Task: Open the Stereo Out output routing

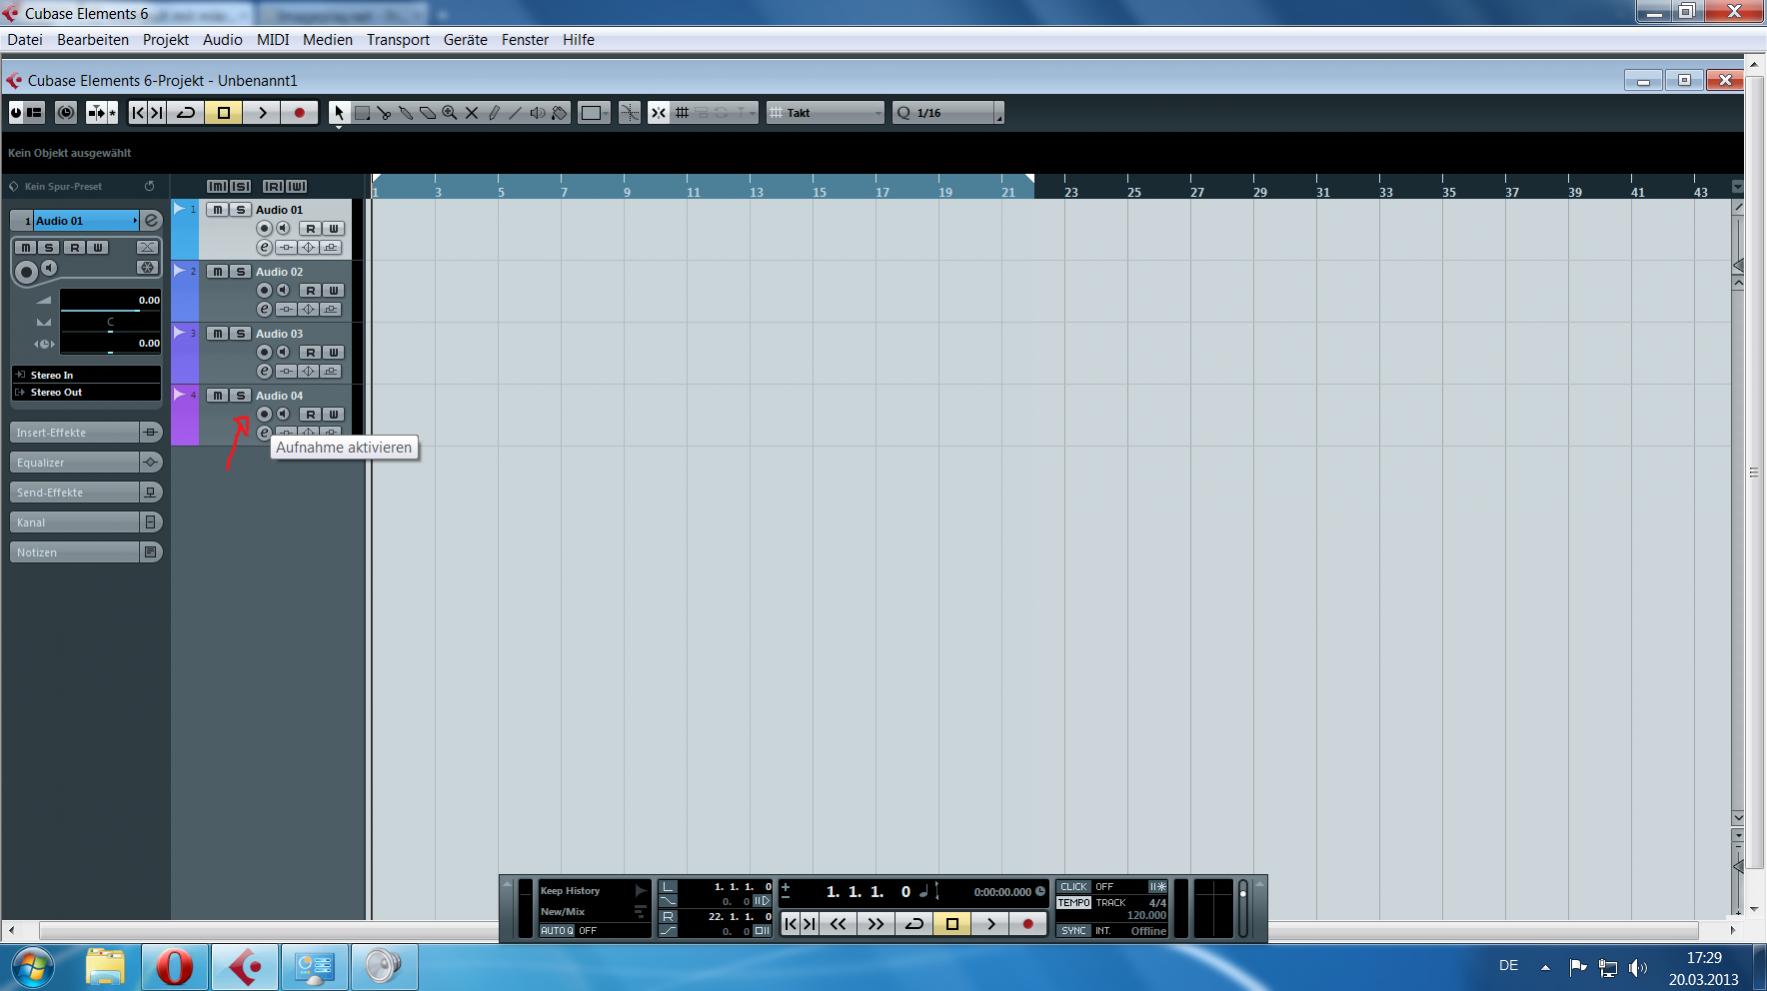Action: coord(86,392)
